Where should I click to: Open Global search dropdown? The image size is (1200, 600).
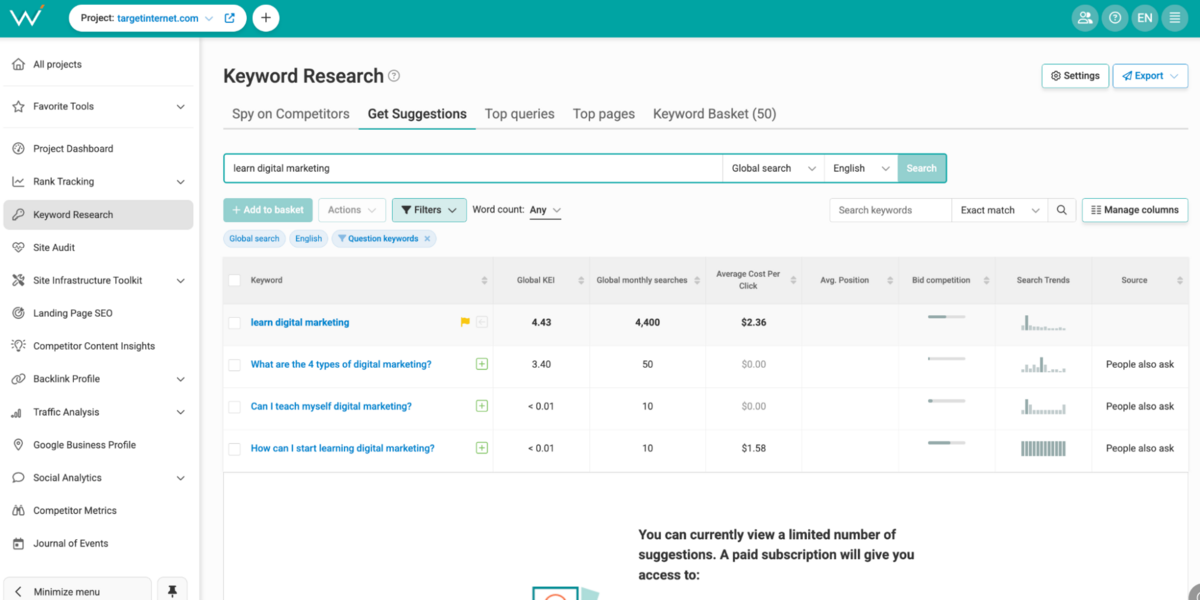[x=774, y=168]
